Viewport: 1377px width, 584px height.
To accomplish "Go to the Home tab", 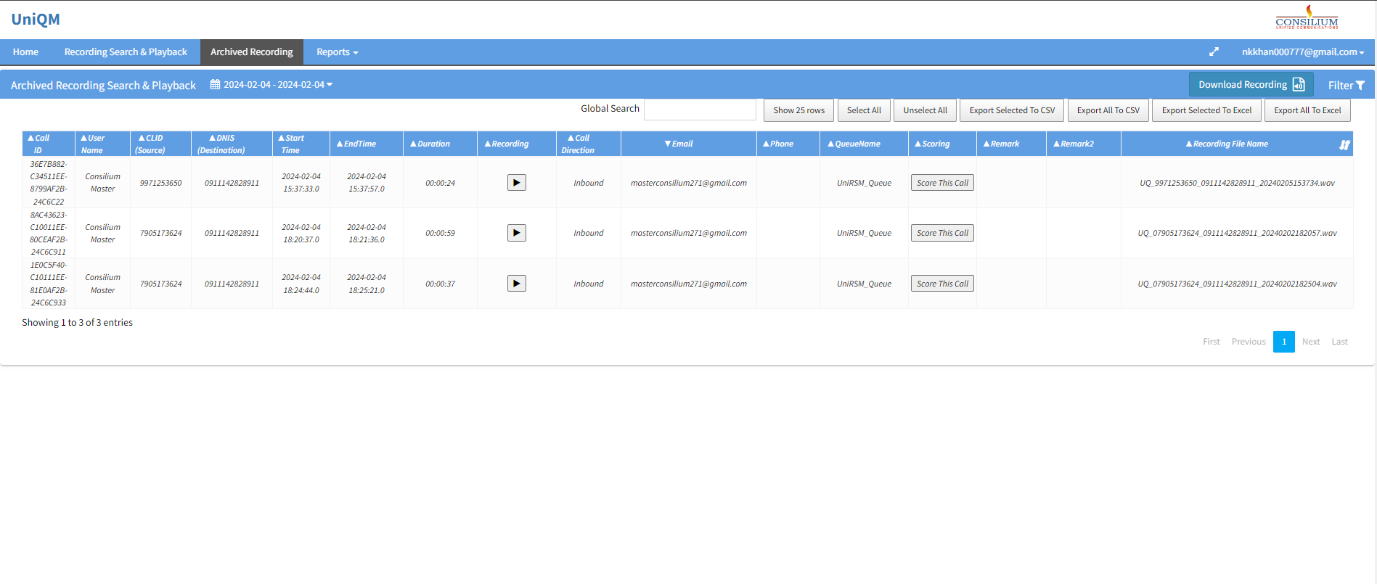I will pyautogui.click(x=26, y=52).
